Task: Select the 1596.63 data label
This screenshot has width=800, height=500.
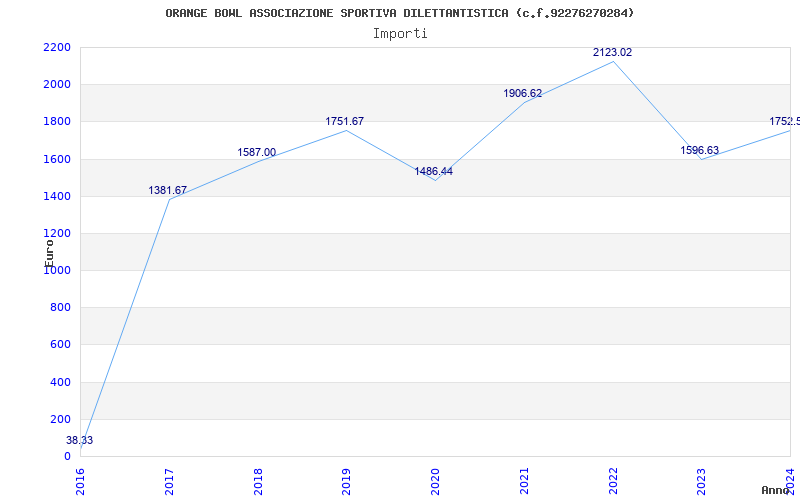Action: click(699, 151)
